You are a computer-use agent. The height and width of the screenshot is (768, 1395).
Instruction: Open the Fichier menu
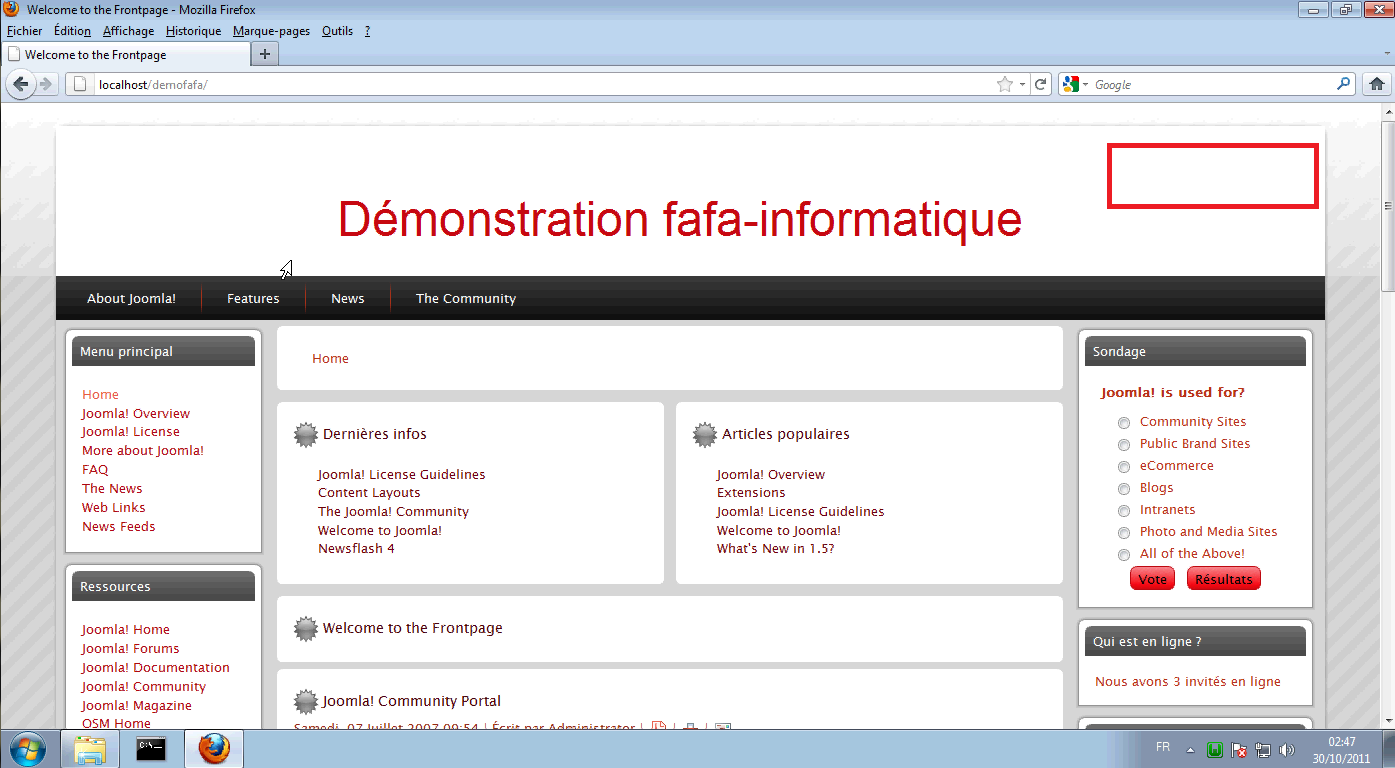(x=25, y=31)
